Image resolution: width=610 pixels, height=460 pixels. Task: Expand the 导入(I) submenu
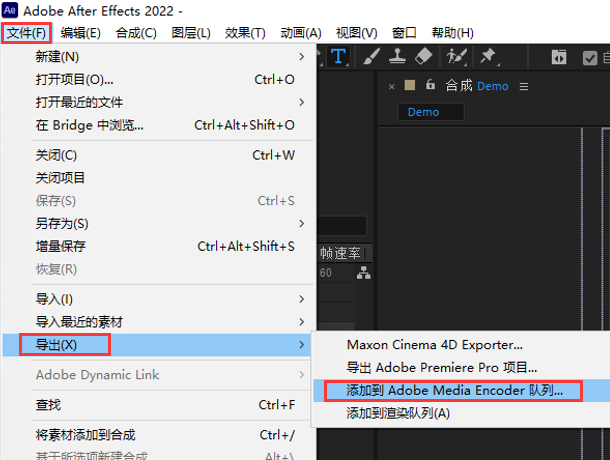point(158,299)
